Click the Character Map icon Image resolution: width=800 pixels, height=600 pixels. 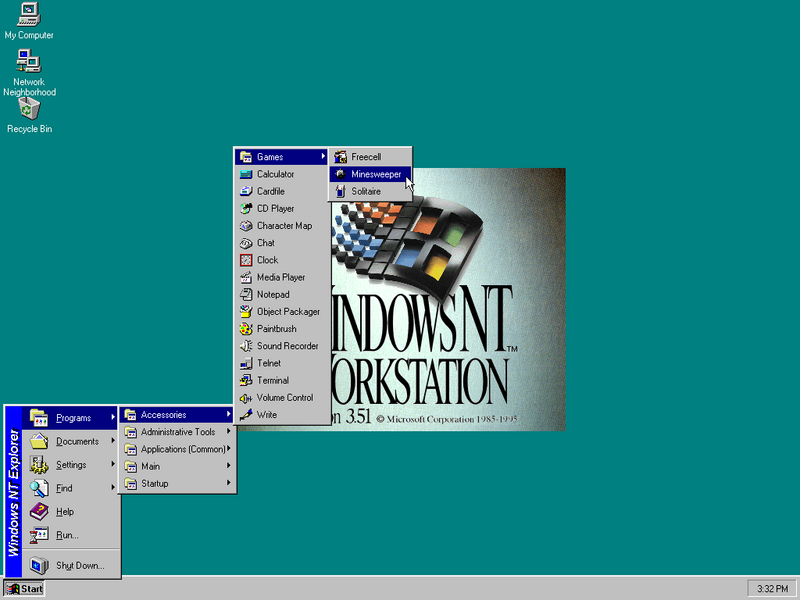(246, 226)
